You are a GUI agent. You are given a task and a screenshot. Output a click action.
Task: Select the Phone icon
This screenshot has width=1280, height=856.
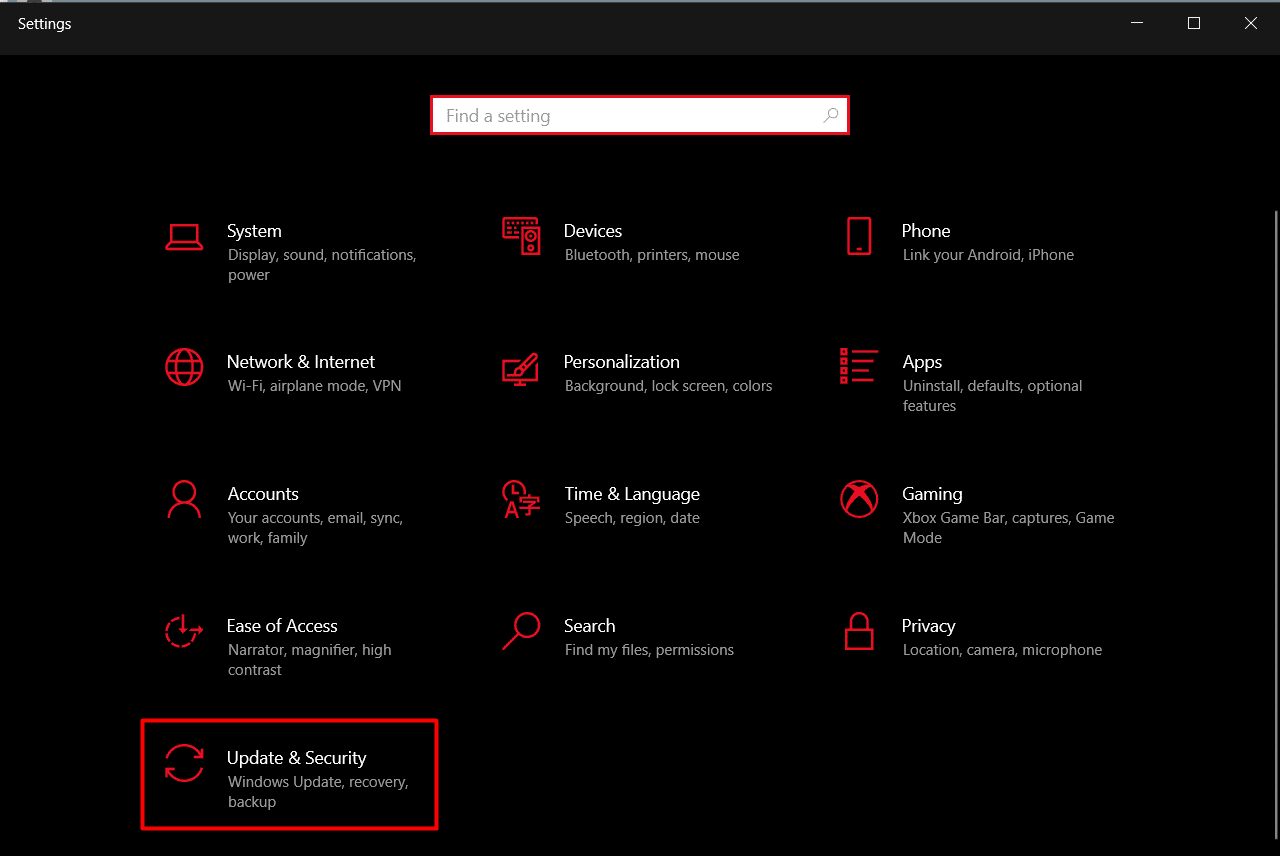(859, 236)
